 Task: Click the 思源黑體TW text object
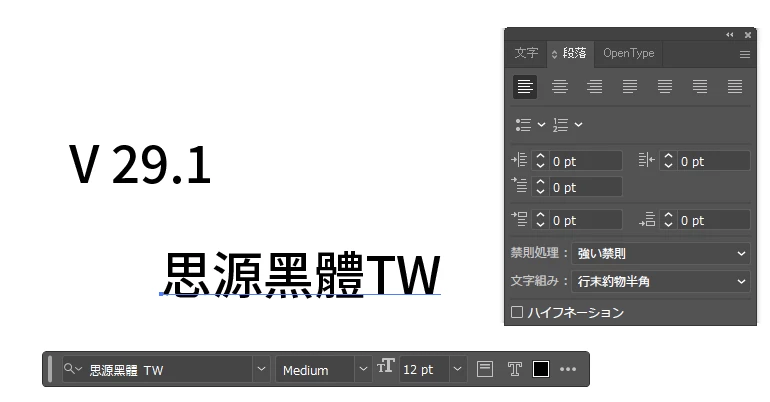302,274
